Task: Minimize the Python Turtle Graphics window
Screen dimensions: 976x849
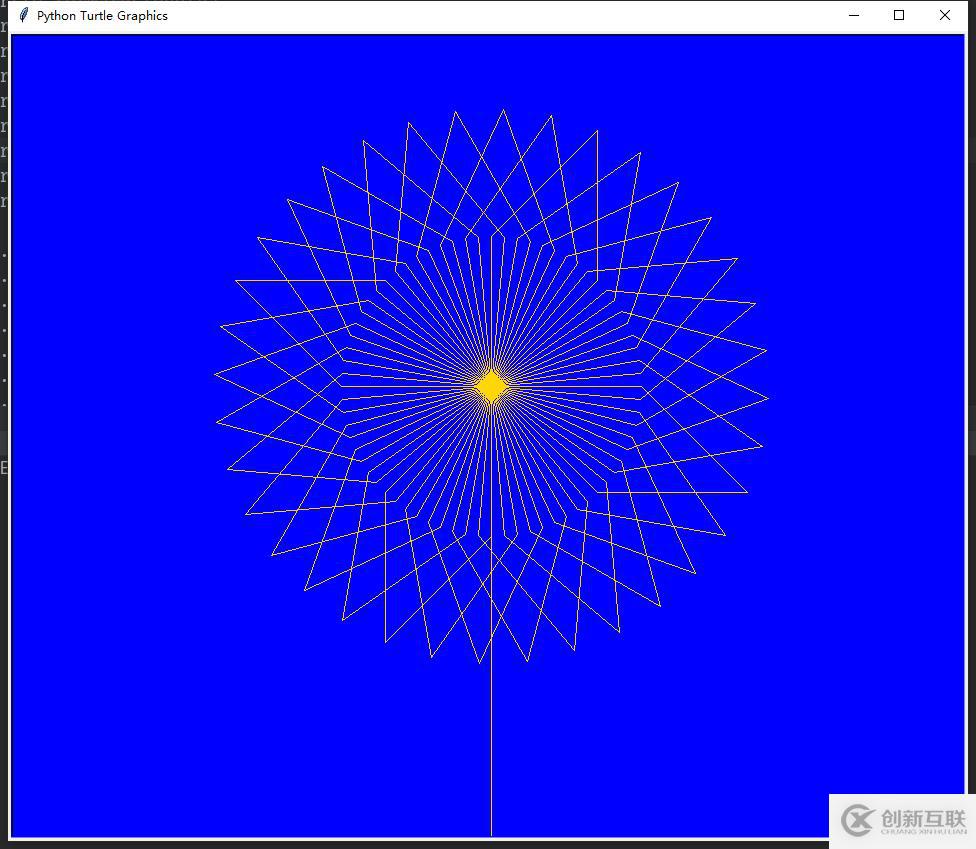Action: 854,15
